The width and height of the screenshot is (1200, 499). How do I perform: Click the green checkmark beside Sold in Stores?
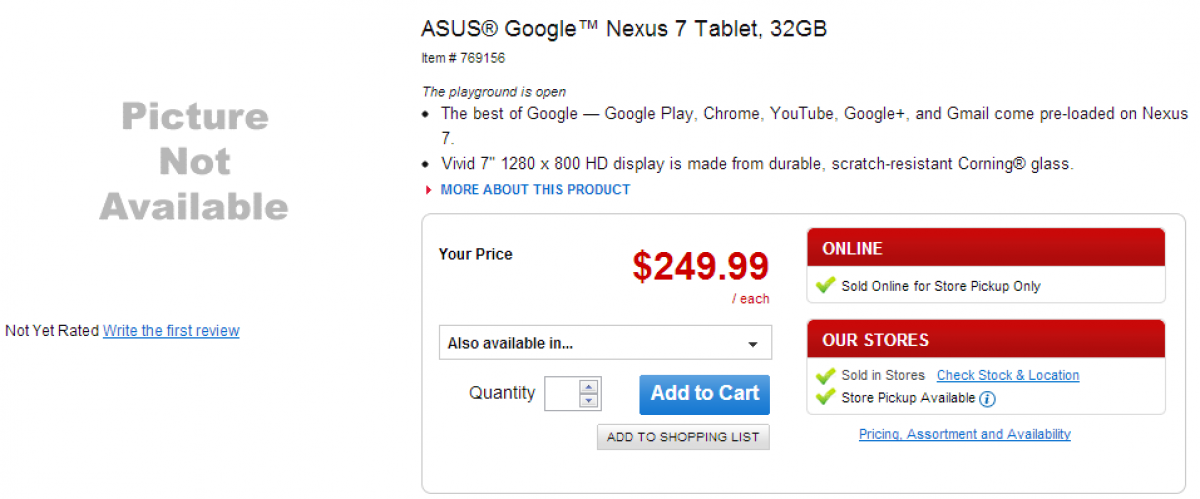coord(825,376)
